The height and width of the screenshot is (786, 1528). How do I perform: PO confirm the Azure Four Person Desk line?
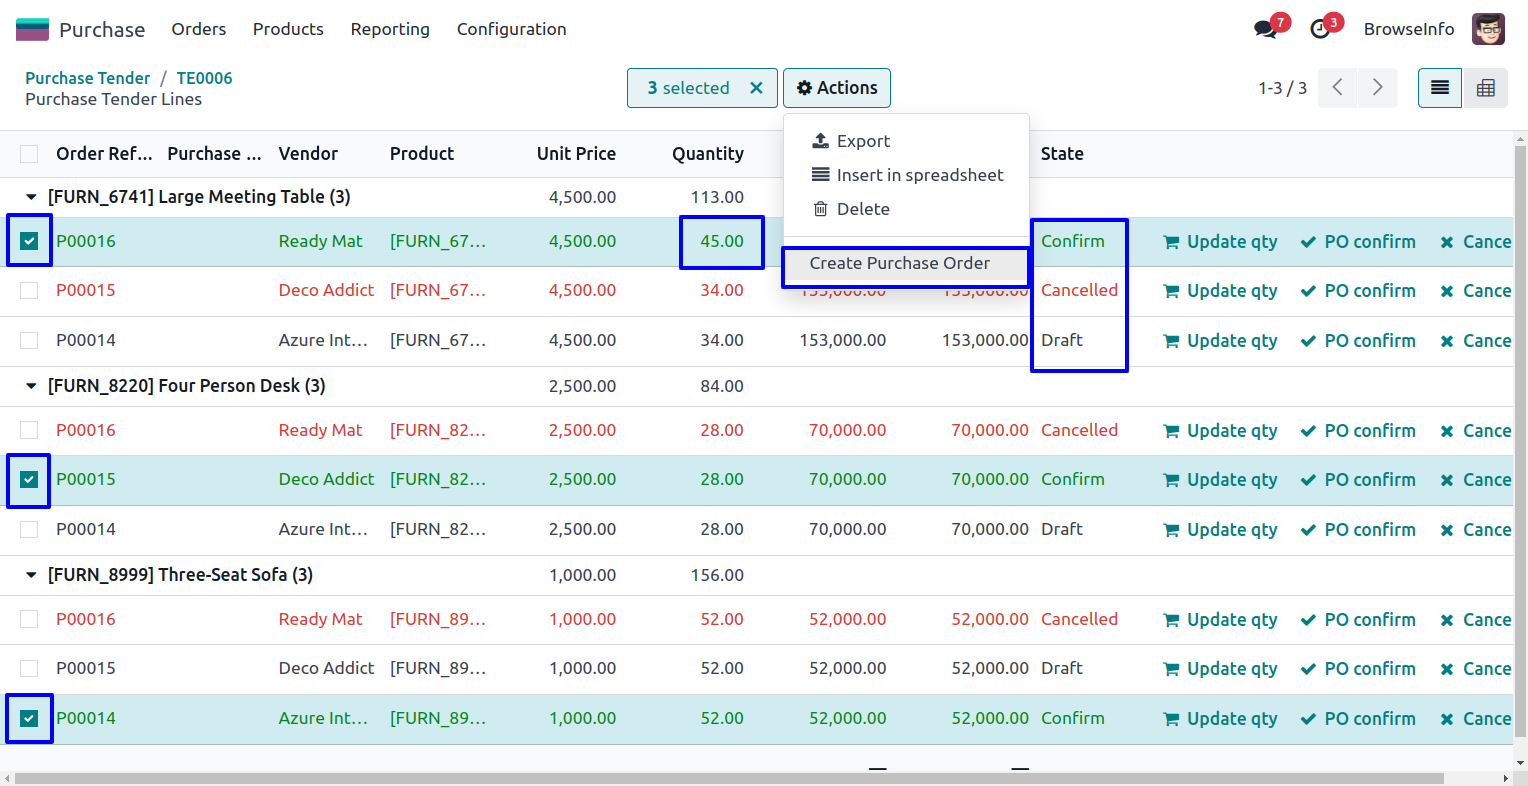point(1358,530)
